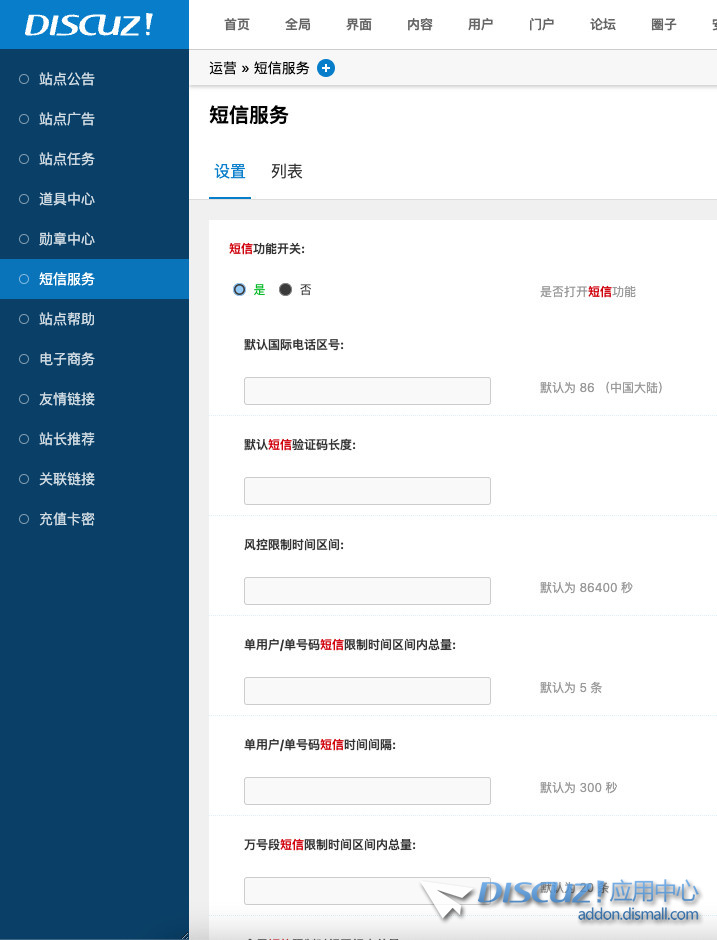Open 充值卡密 in the sidebar
Screen dimensions: 717x940
[67, 519]
